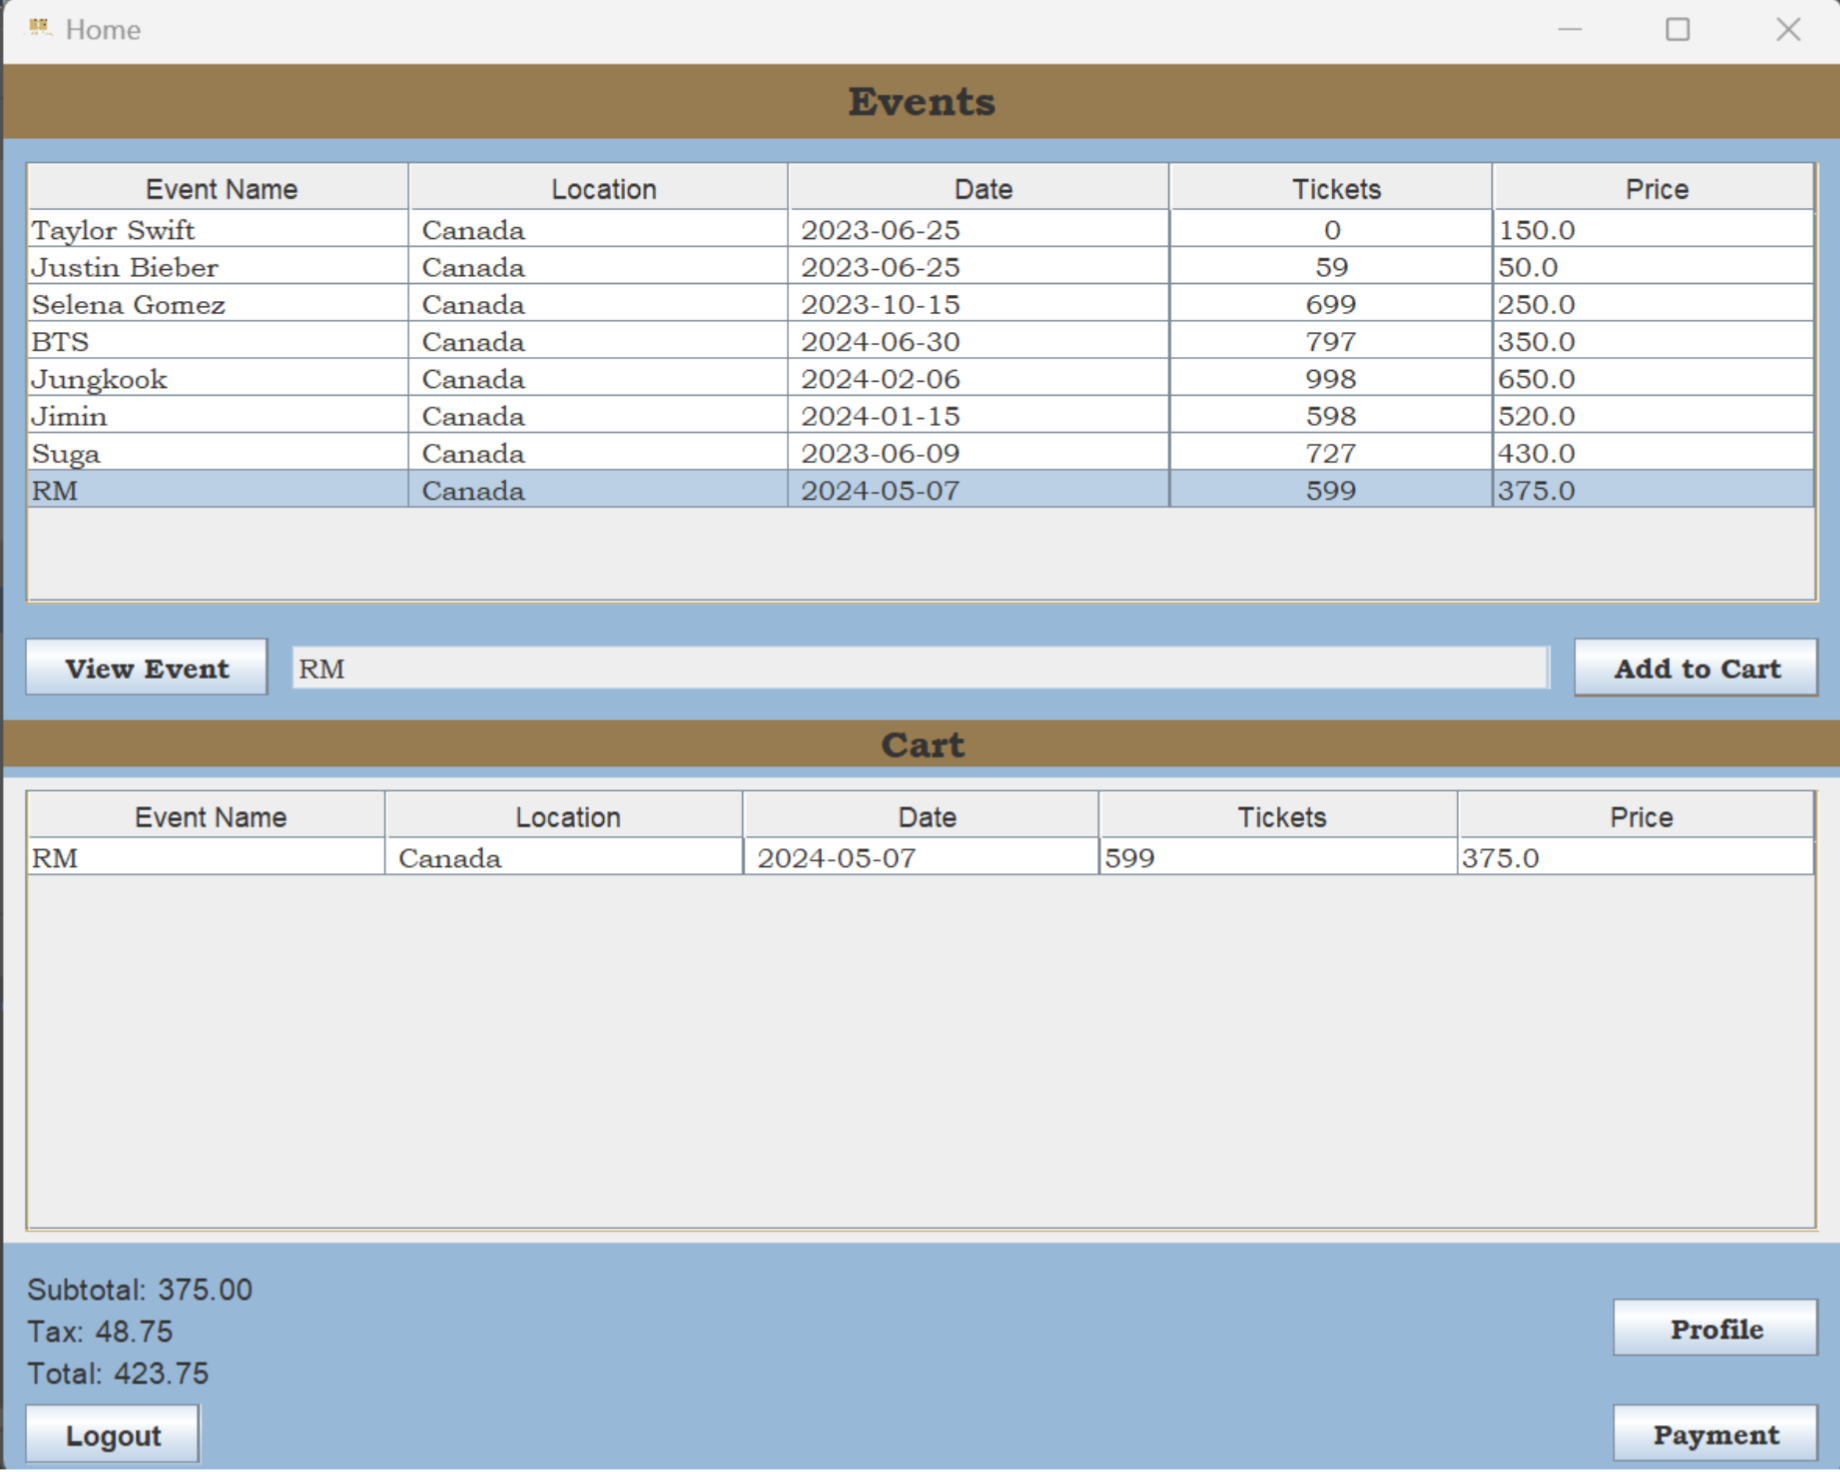This screenshot has height=1472, width=1840.
Task: Select Date column header in Events table
Action: point(979,188)
